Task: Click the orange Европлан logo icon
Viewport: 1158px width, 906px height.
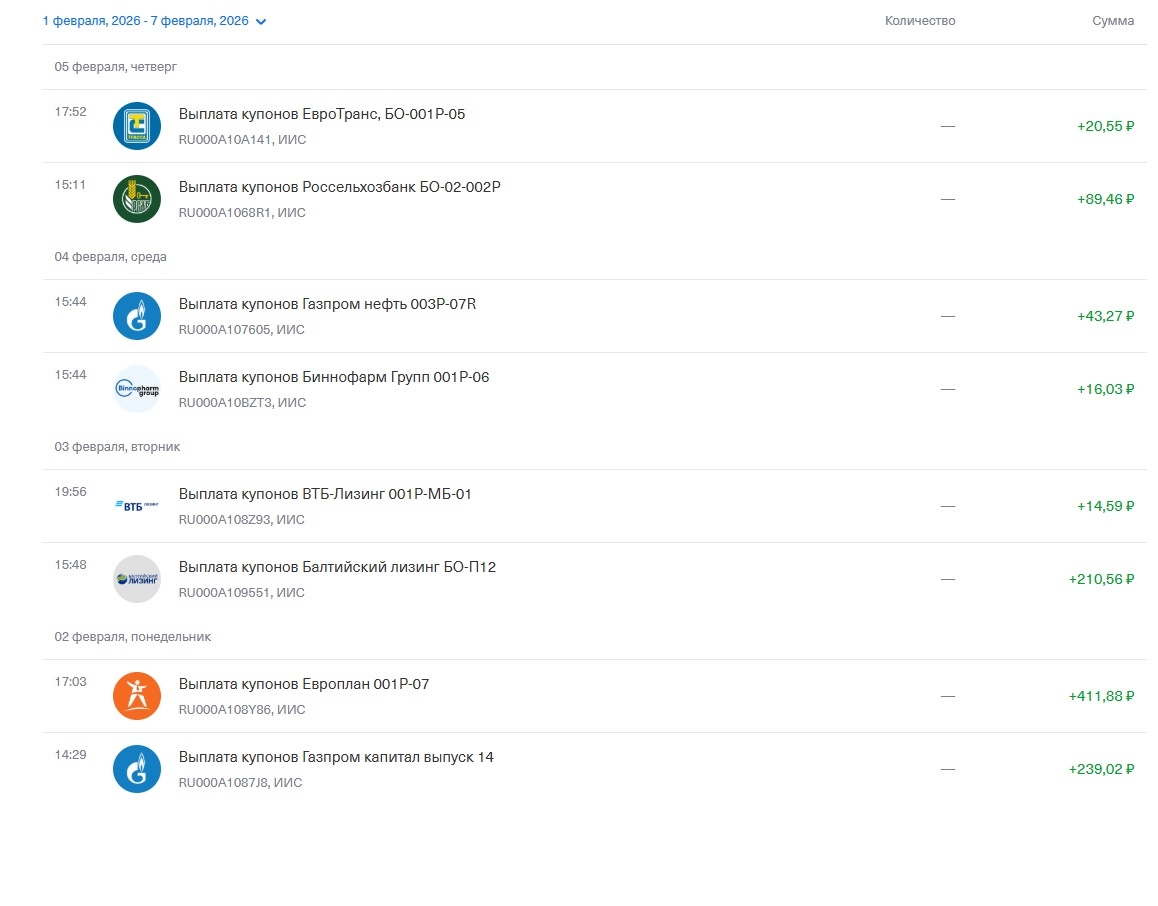Action: tap(137, 696)
